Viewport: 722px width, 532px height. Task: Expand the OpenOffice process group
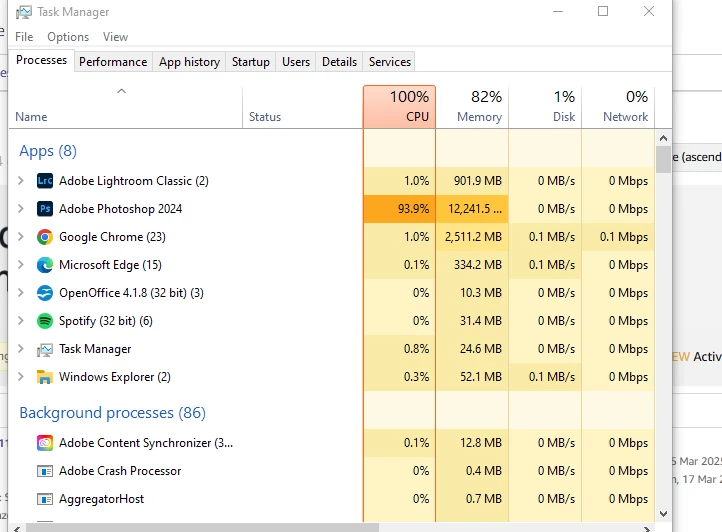21,293
